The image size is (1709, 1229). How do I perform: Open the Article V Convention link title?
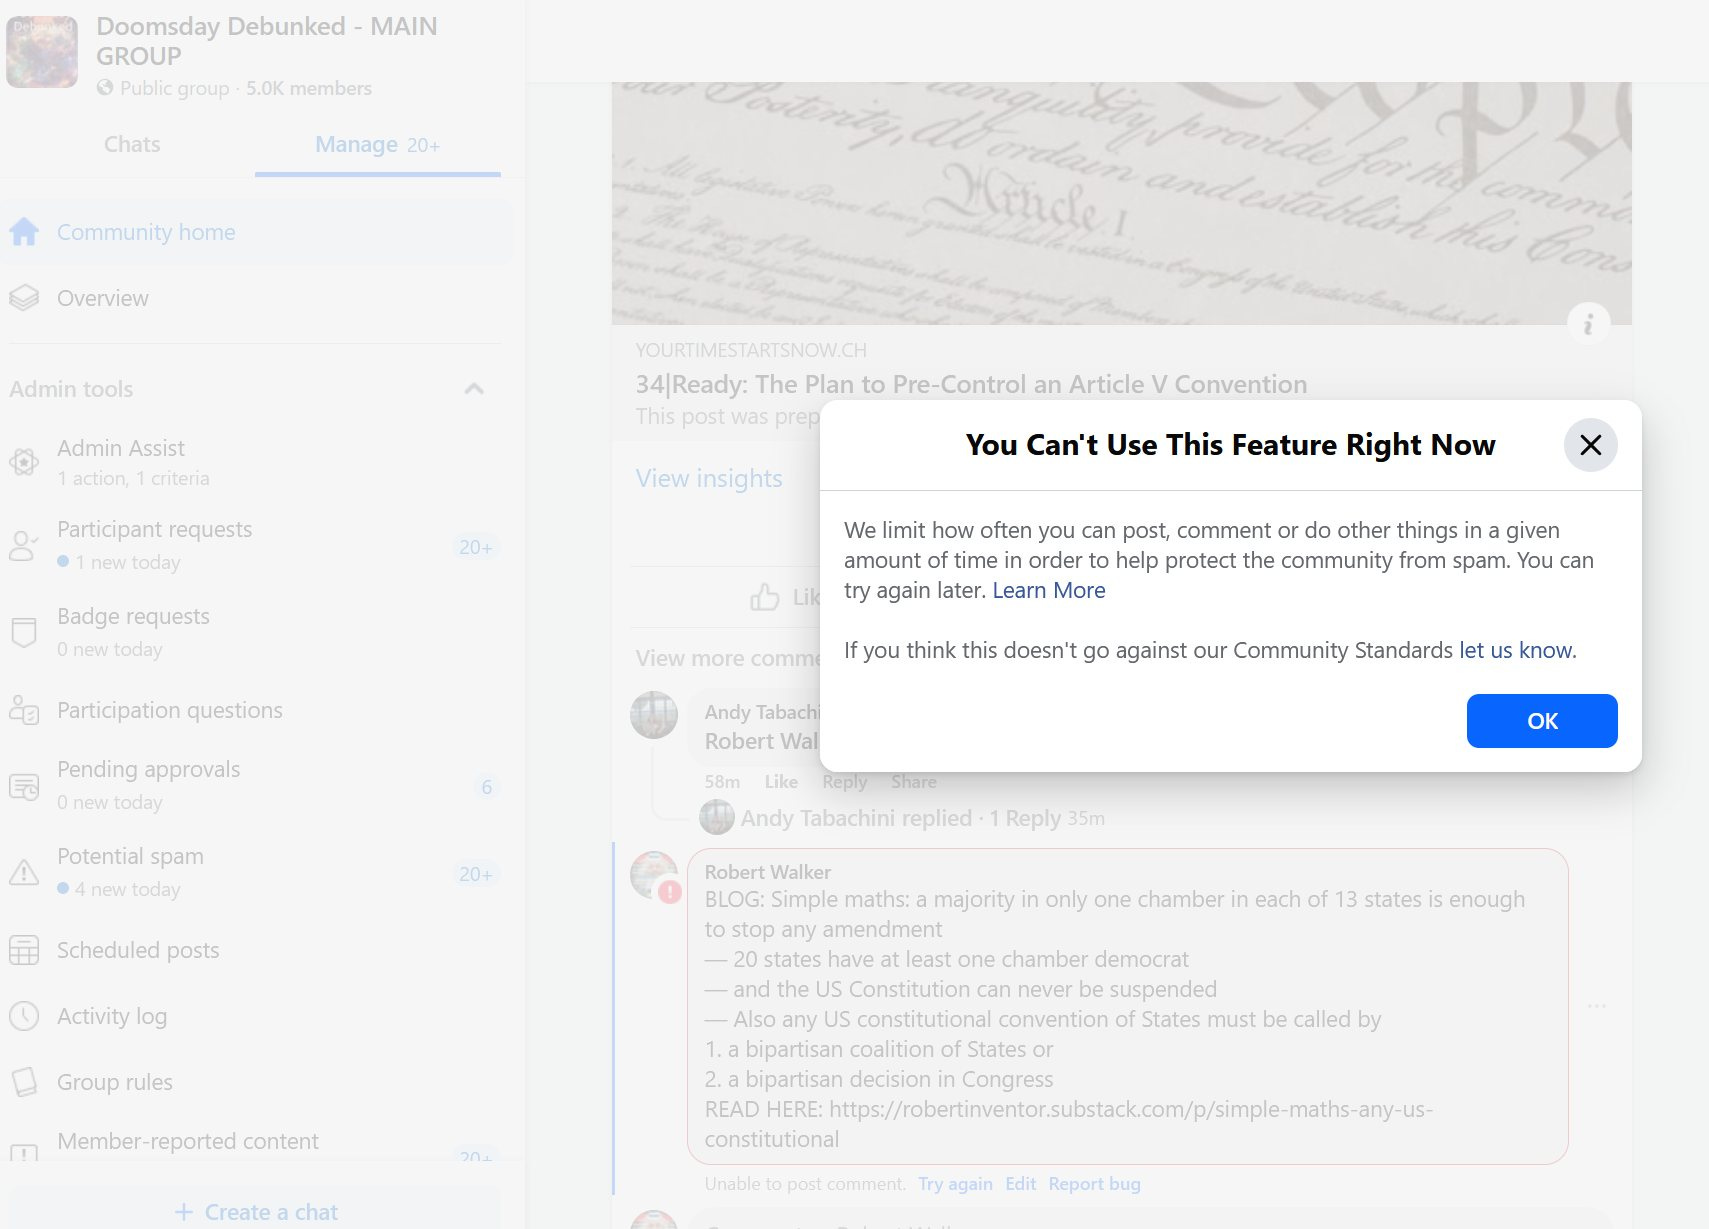pos(971,384)
